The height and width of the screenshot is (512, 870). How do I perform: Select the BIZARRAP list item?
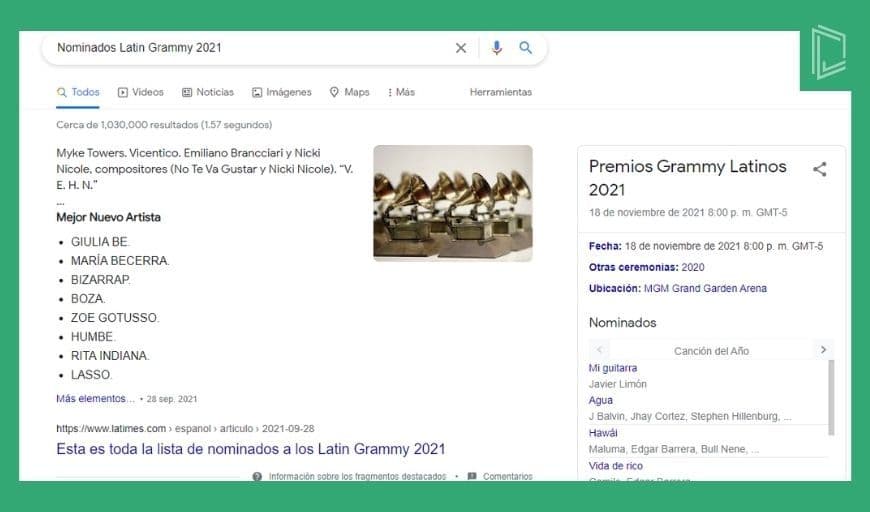point(100,280)
